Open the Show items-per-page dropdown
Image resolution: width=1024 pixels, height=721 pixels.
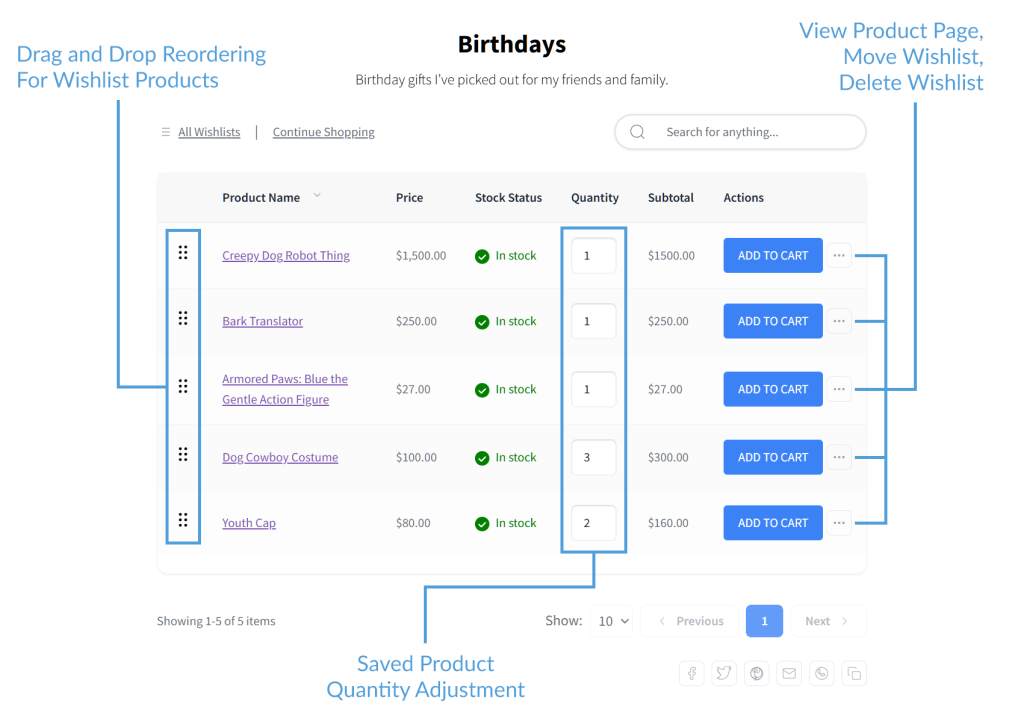[x=611, y=620]
